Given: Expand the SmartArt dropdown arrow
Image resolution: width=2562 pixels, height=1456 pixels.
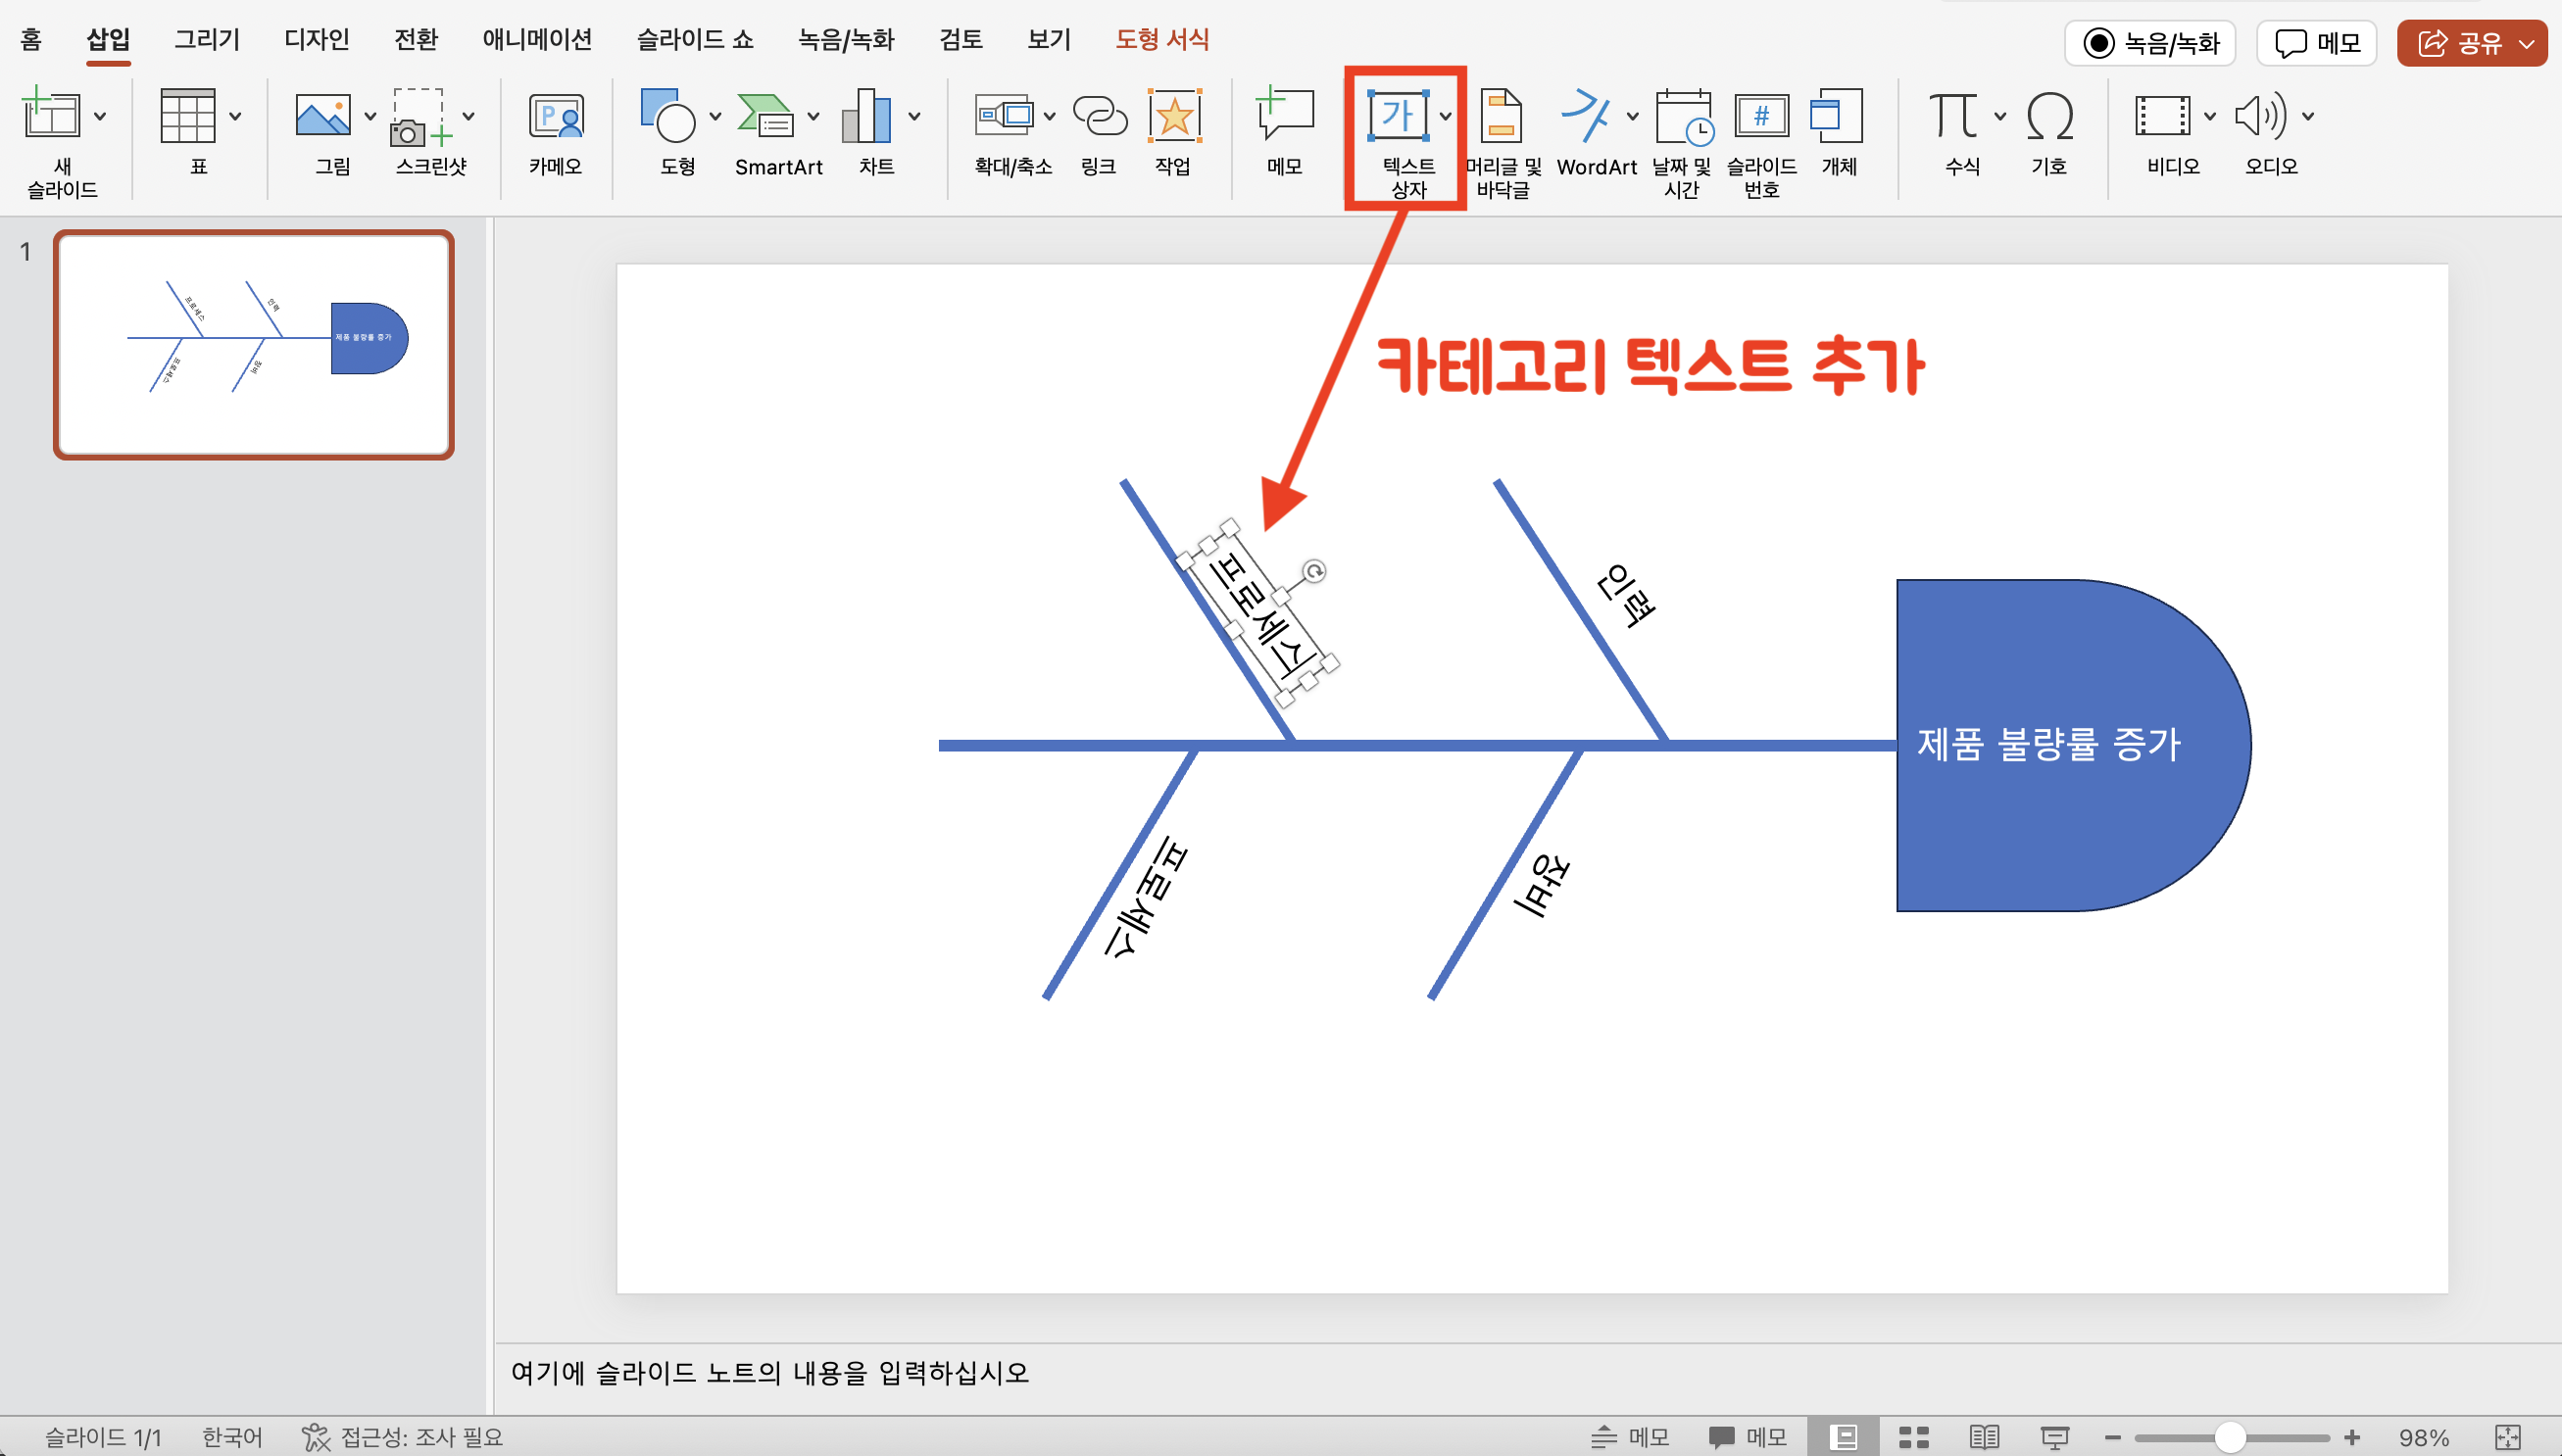Looking at the screenshot, I should tap(813, 116).
